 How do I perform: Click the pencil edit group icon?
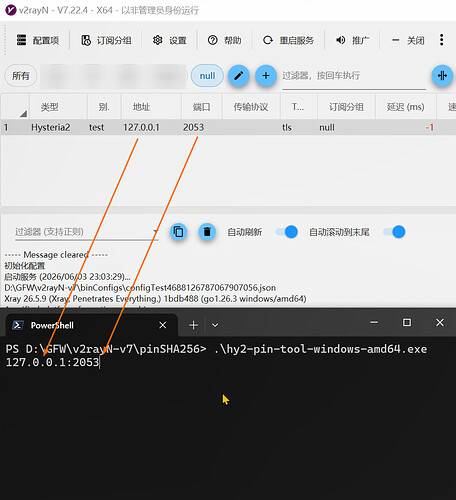(239, 76)
